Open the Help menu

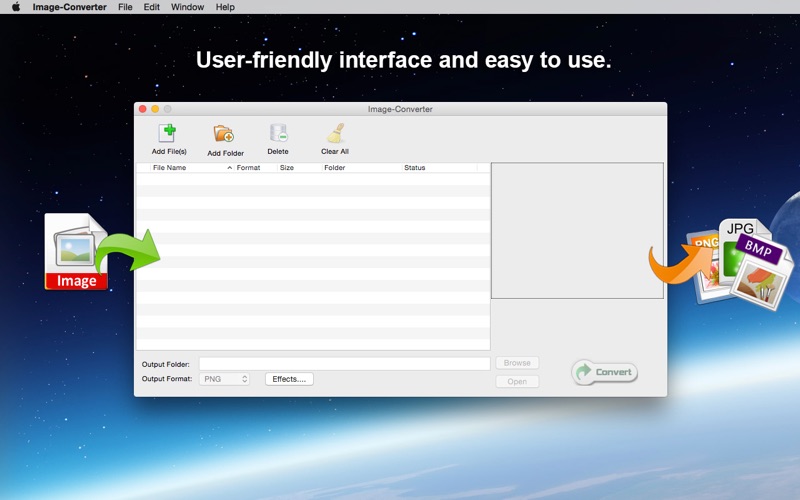[x=225, y=7]
